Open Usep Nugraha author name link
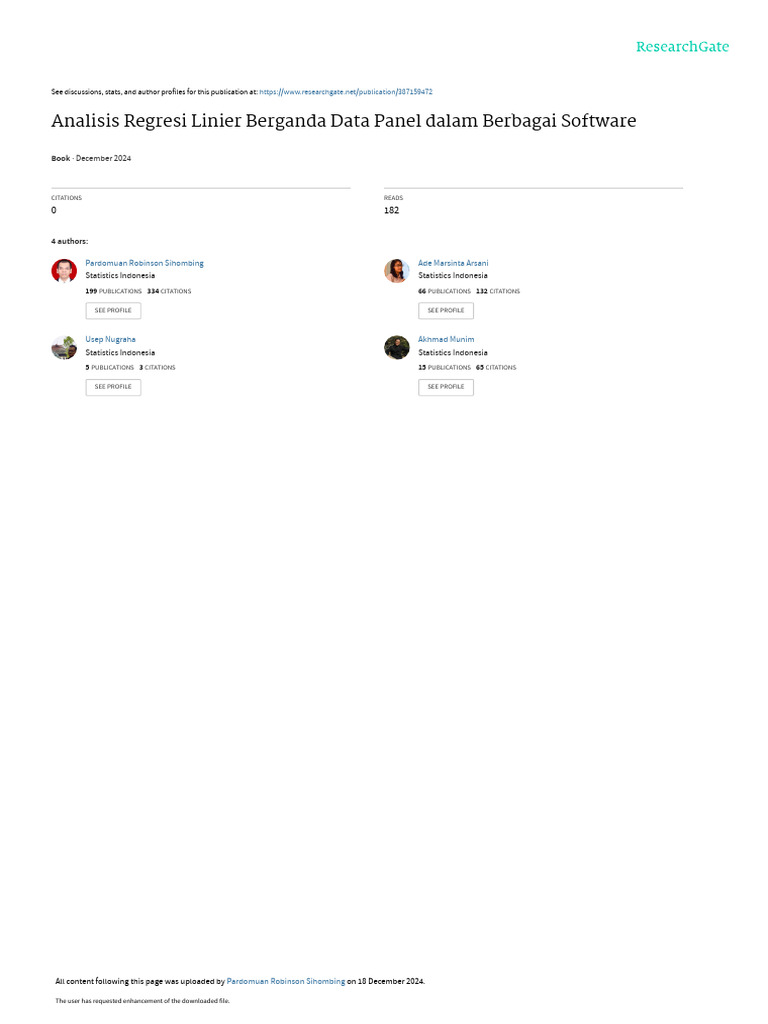This screenshot has width=768, height=1024. 110,340
